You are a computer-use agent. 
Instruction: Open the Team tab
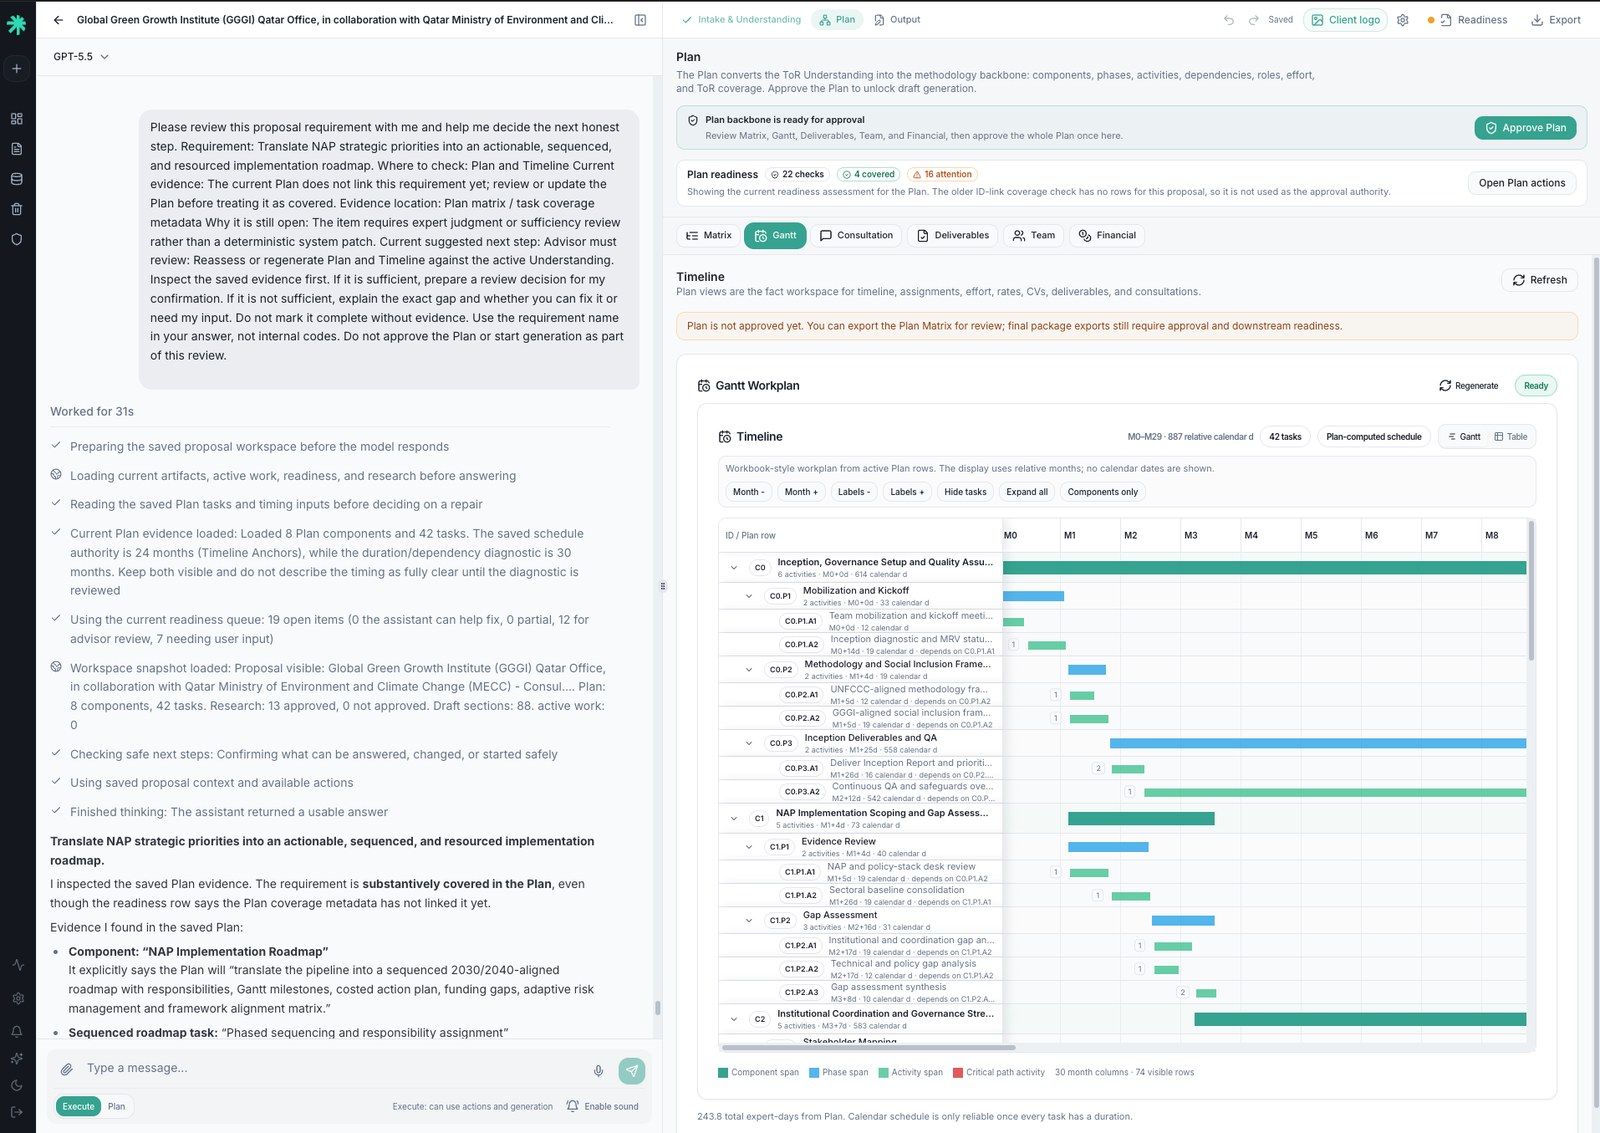click(x=1034, y=236)
